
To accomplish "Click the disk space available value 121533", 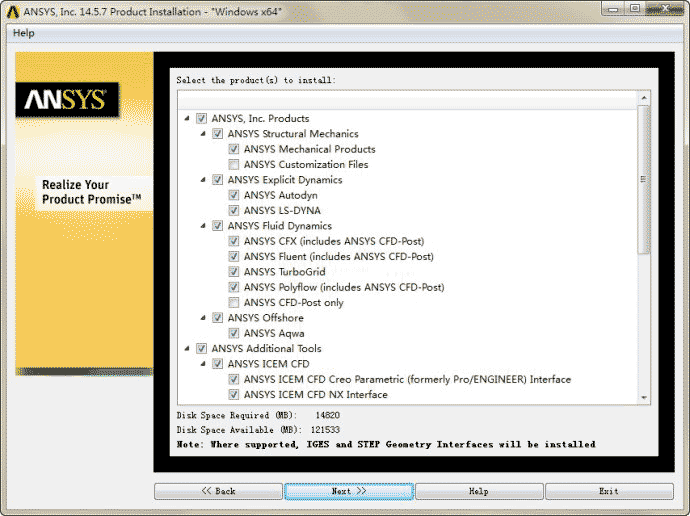I will coord(325,430).
